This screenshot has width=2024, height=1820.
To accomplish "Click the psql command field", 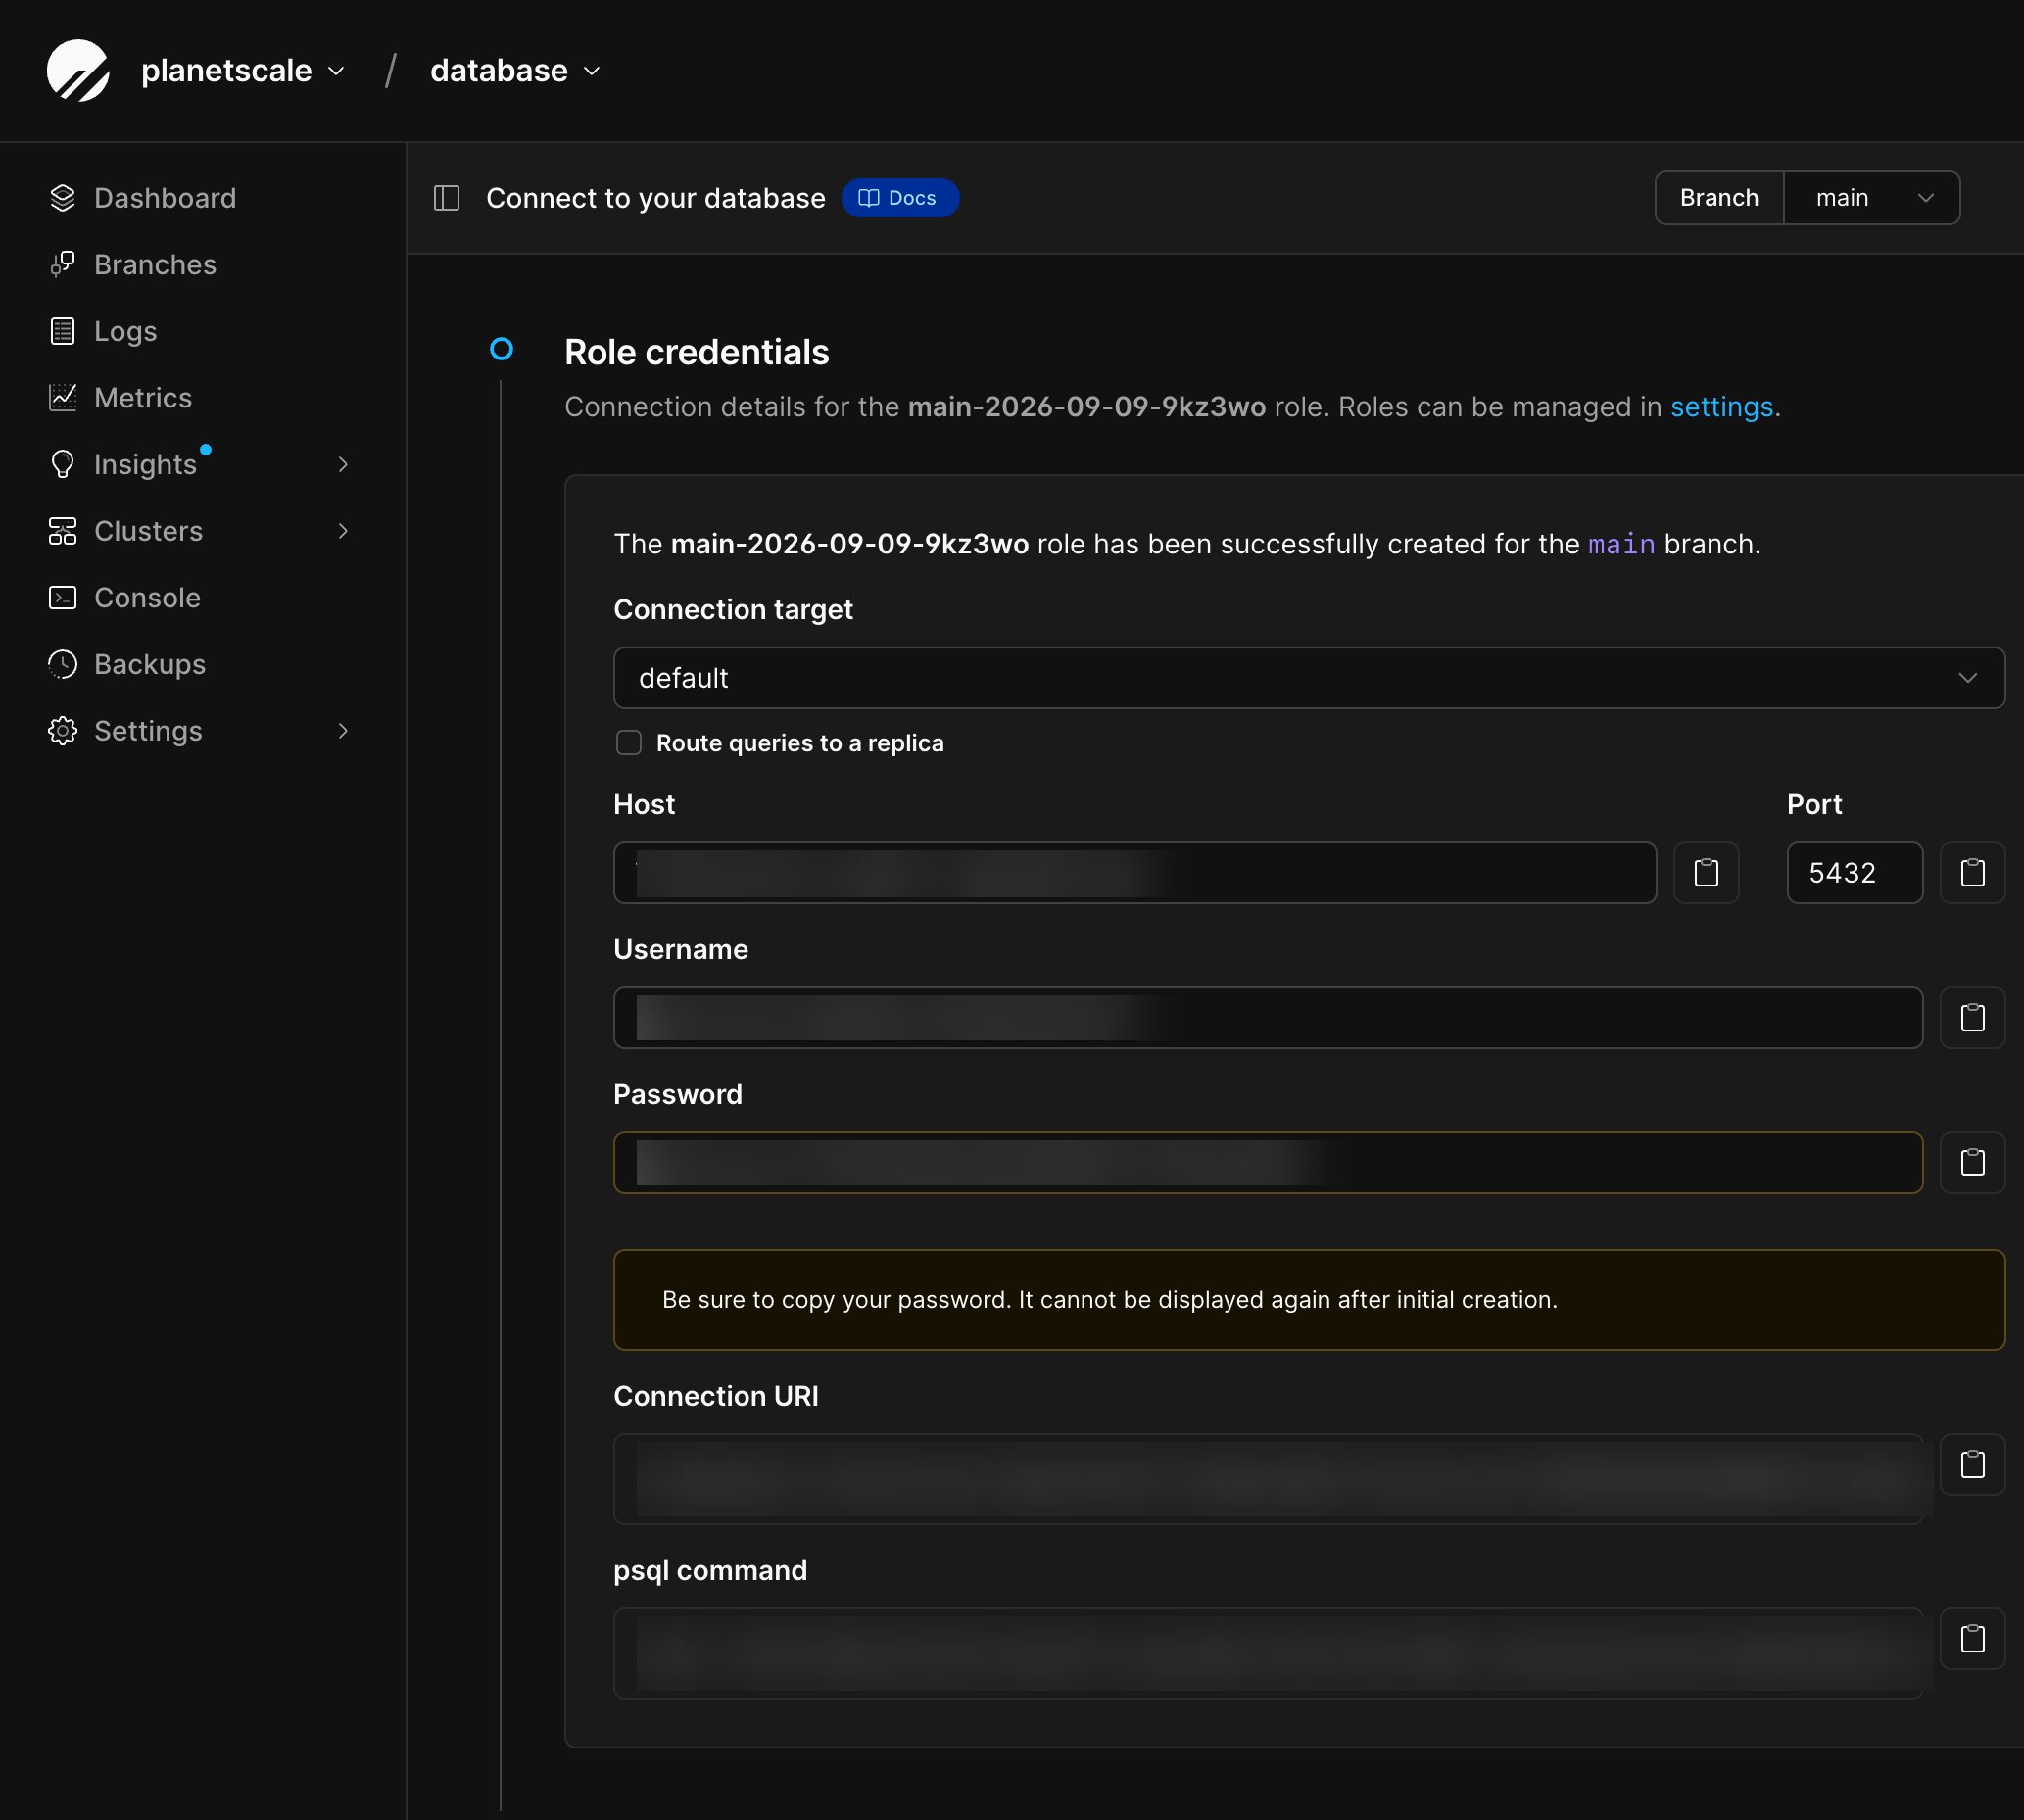I will coord(1267,1653).
